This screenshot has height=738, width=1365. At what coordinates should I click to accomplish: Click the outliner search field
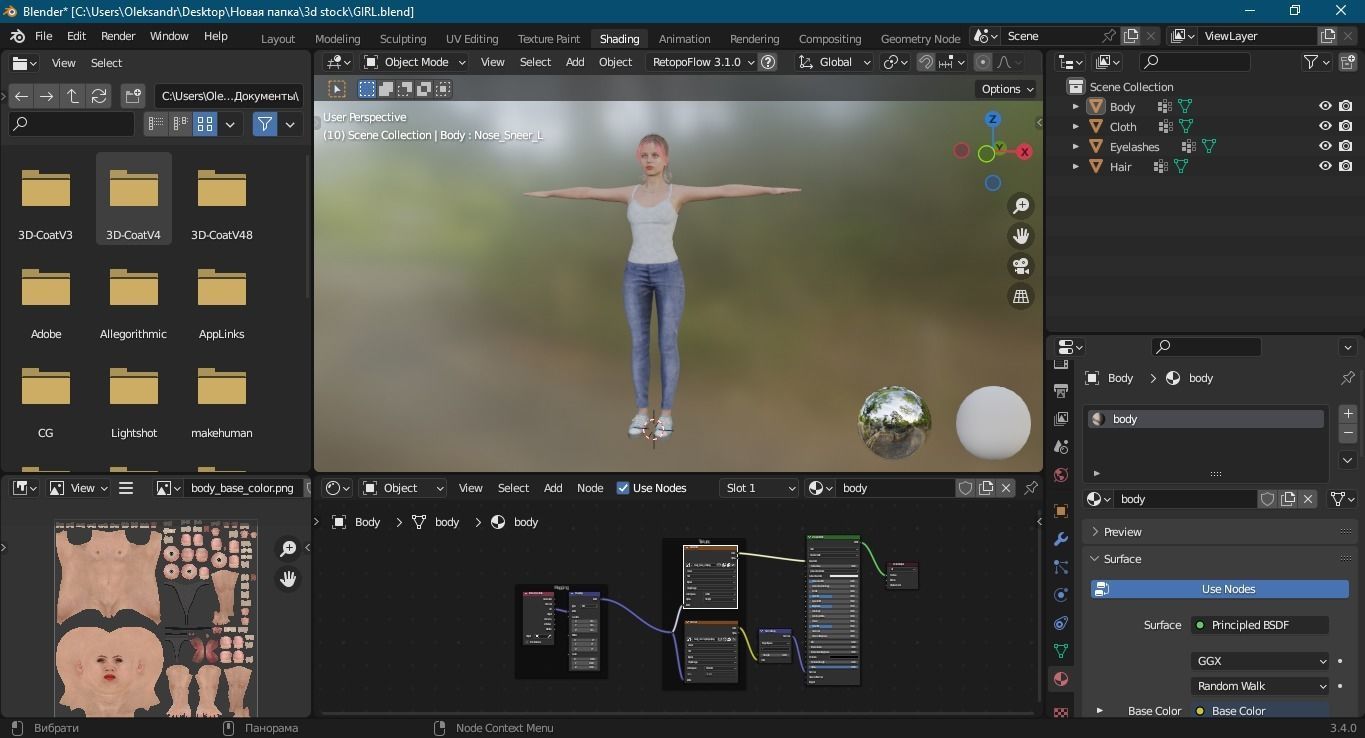[x=1195, y=62]
